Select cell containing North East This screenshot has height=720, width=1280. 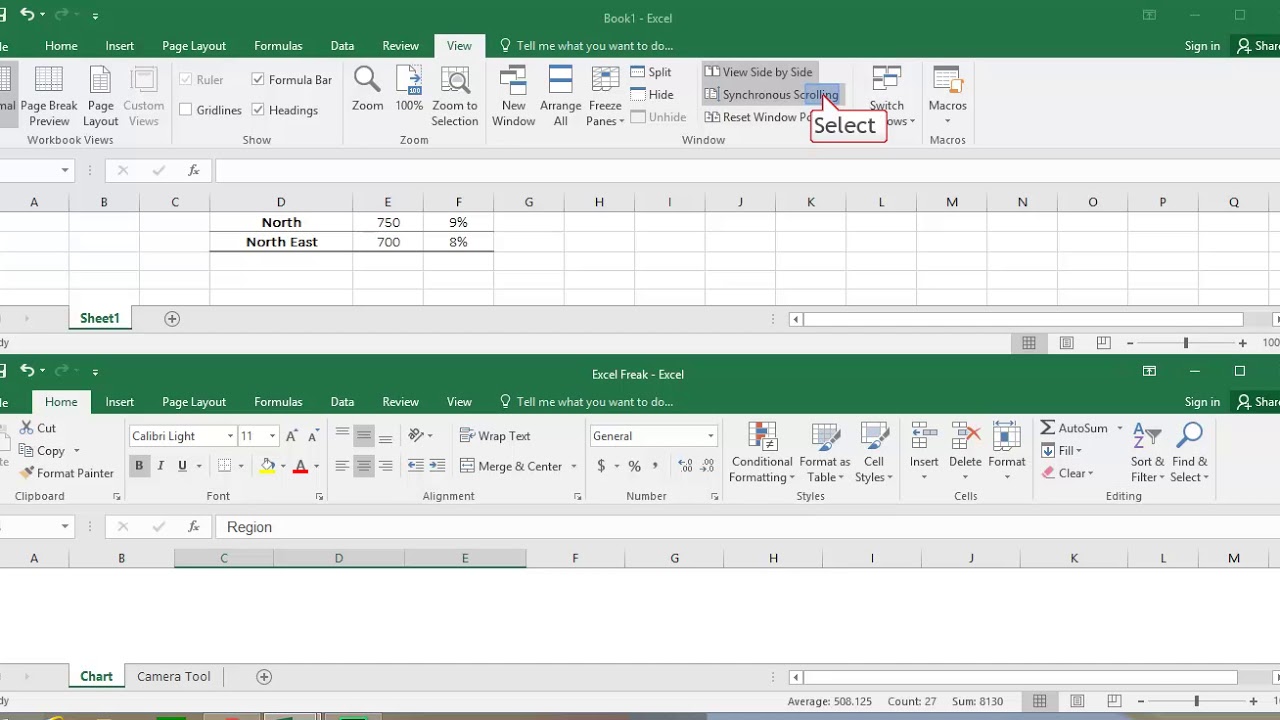click(281, 242)
